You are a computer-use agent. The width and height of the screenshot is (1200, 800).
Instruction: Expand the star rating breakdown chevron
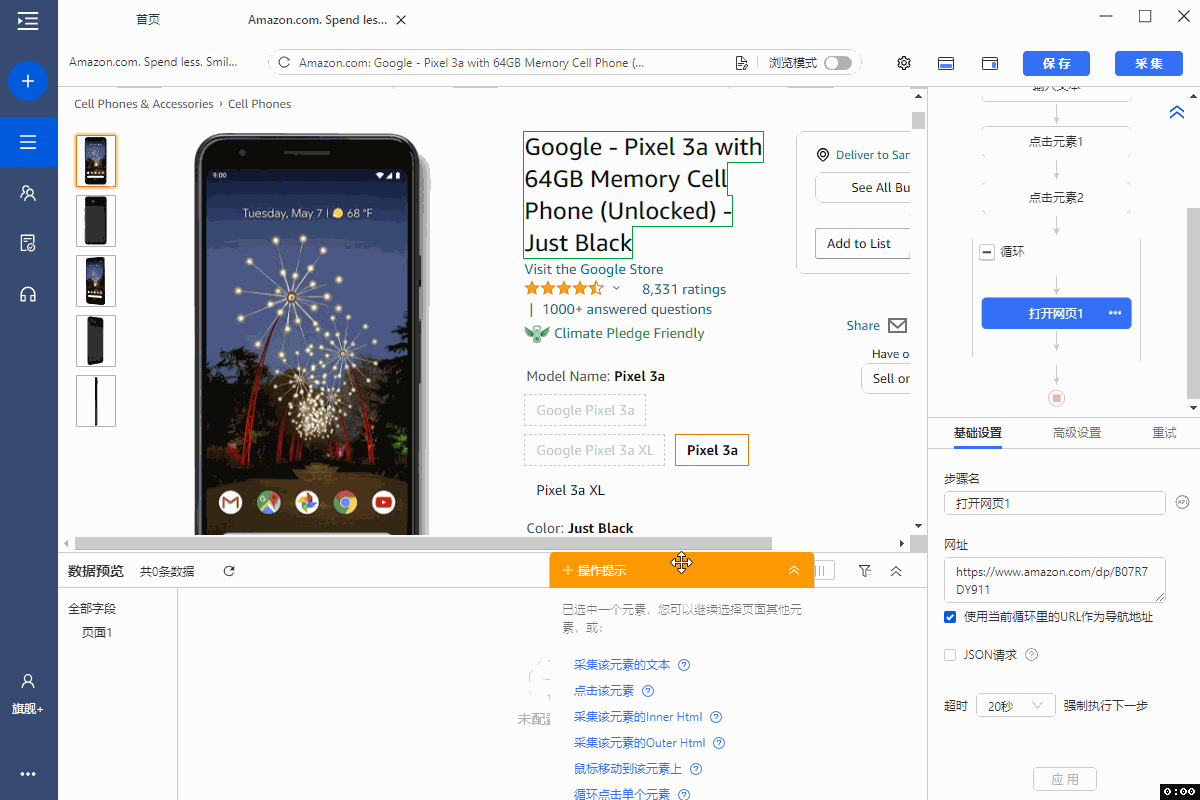(x=616, y=288)
